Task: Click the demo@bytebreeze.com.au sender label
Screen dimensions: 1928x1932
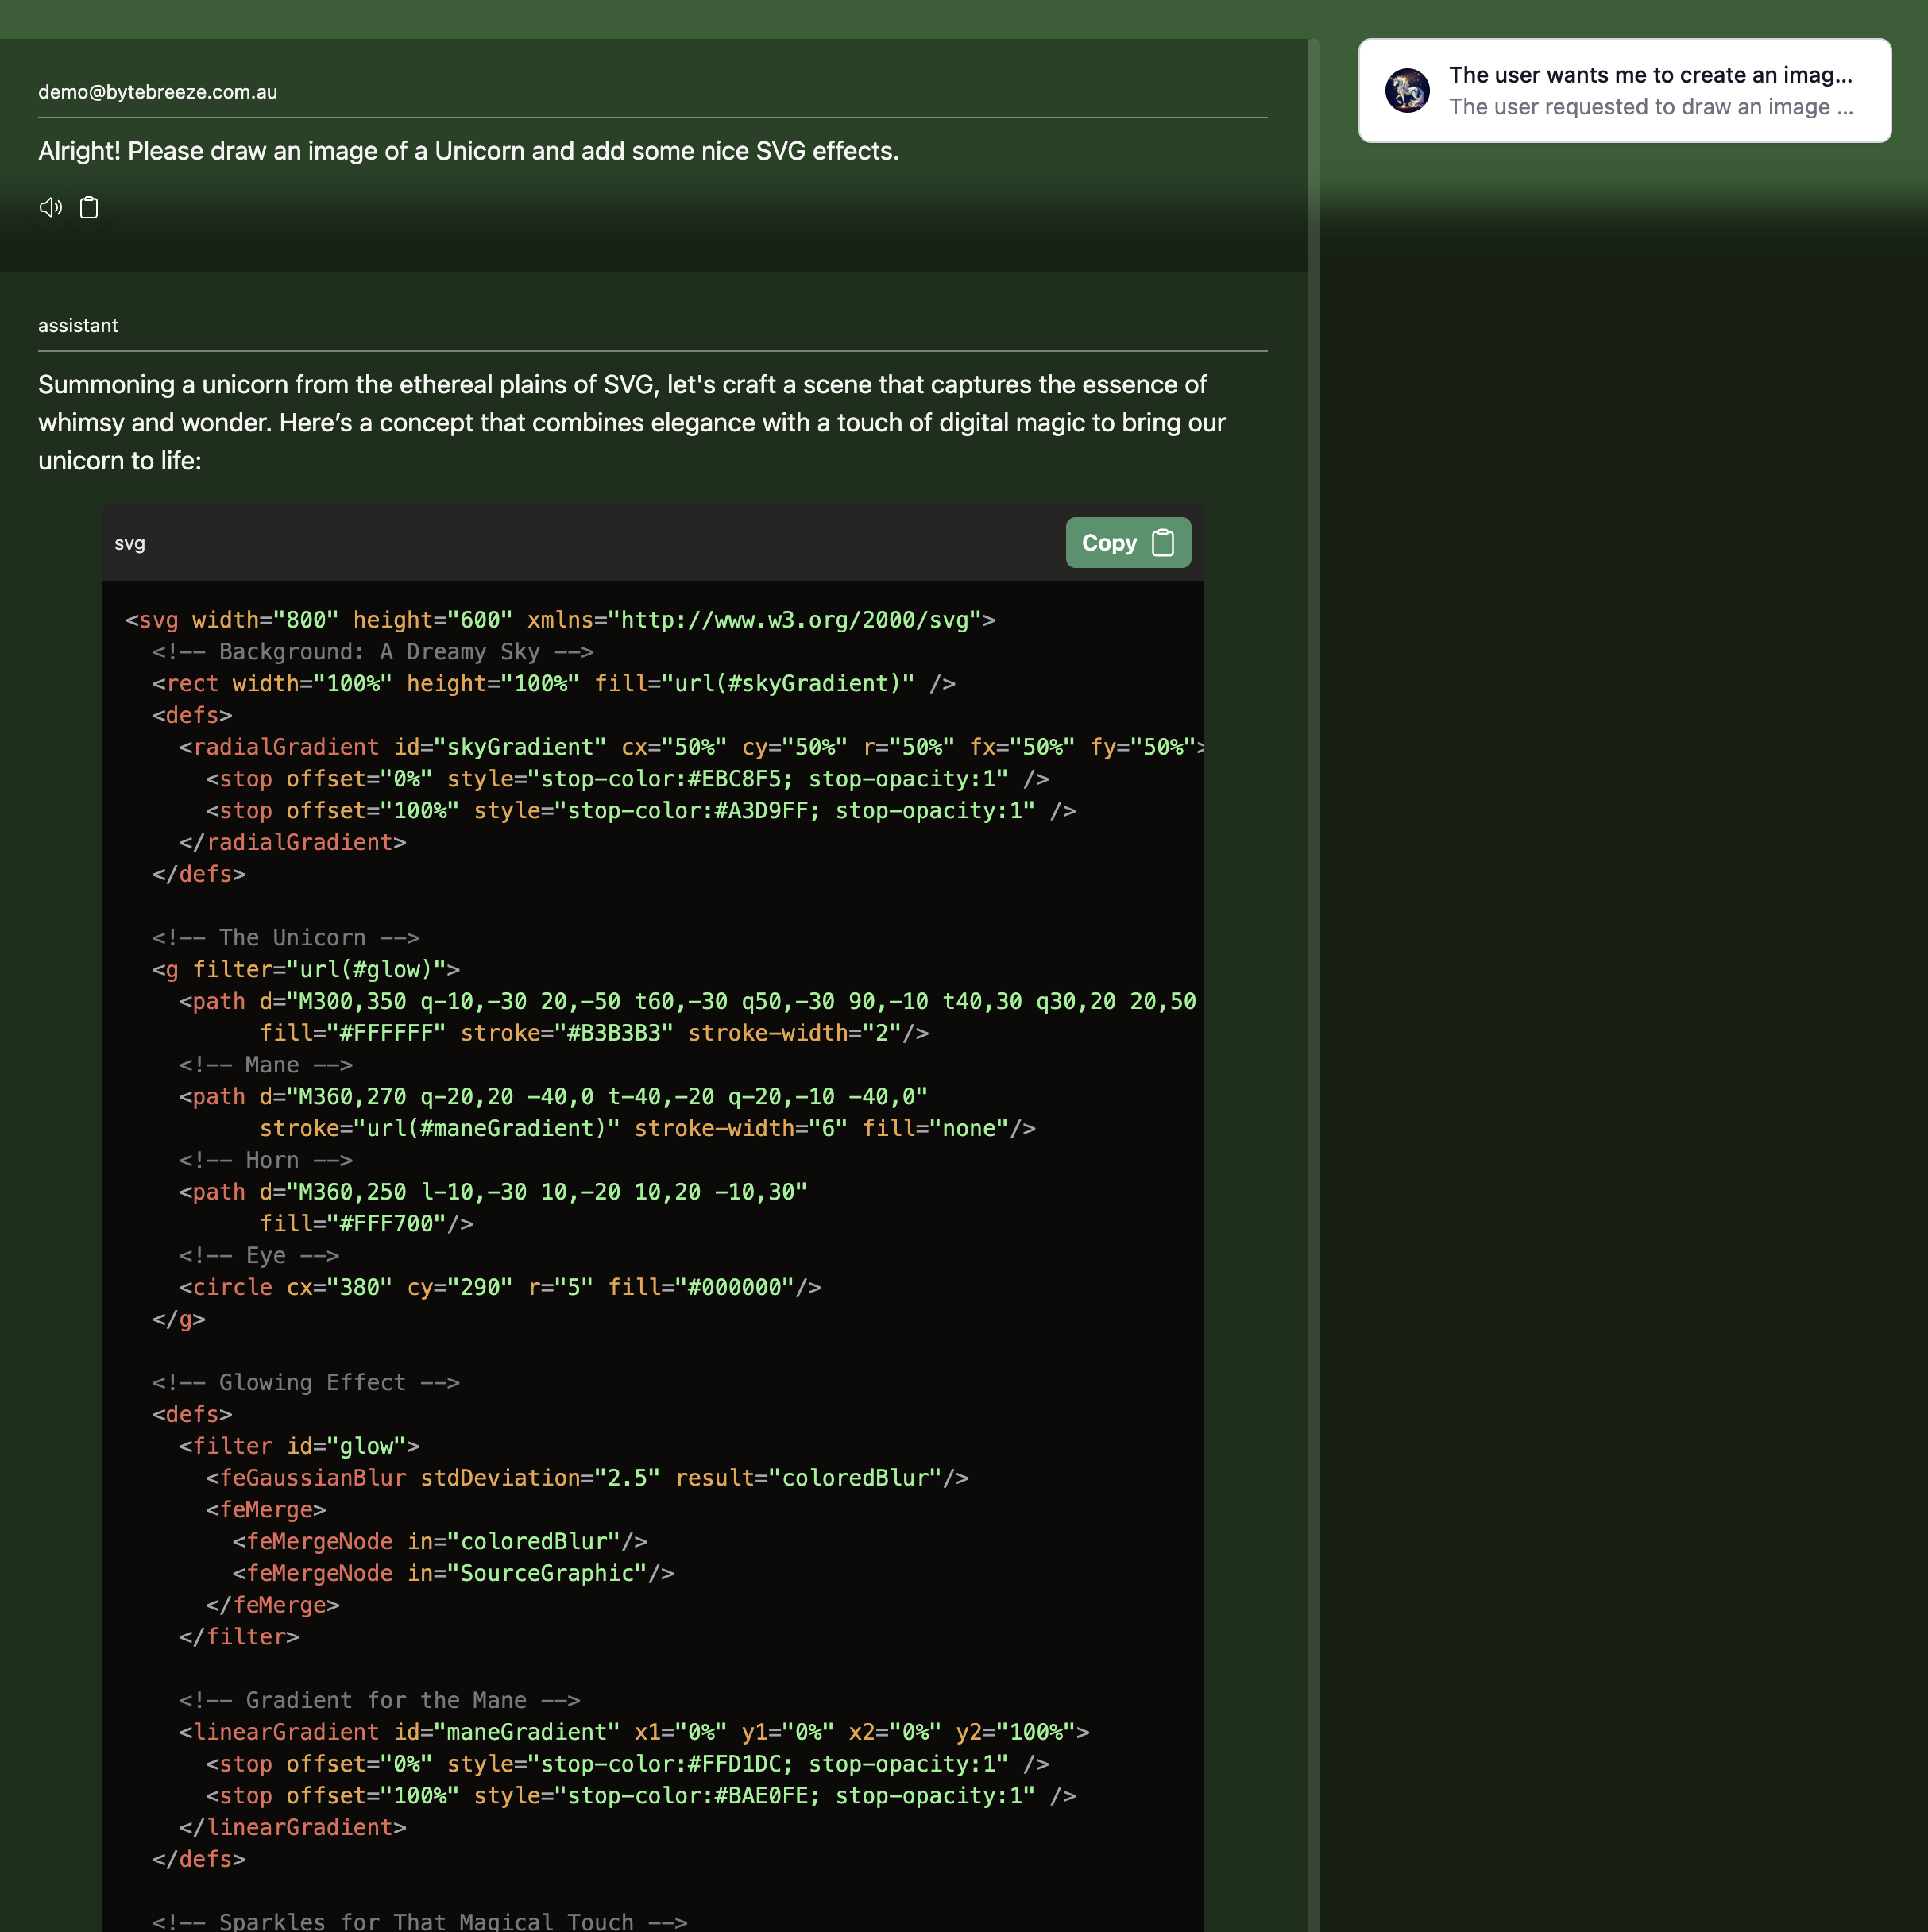Action: 158,92
